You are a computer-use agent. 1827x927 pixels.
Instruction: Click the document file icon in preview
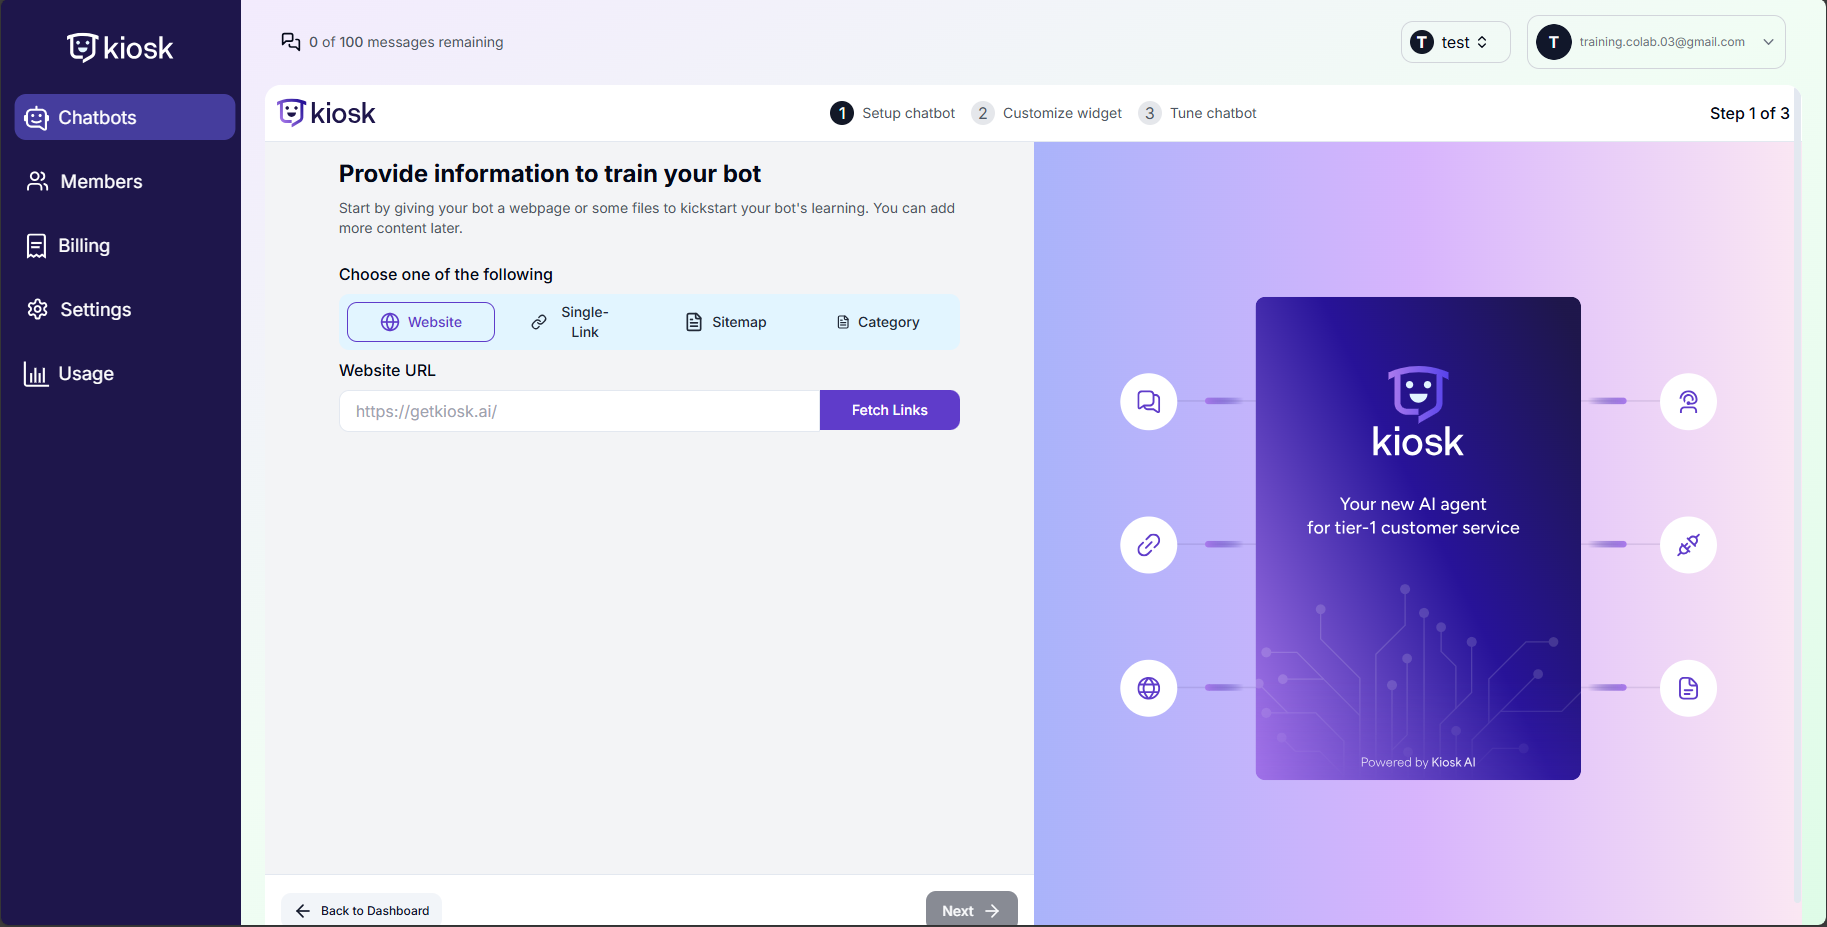(x=1688, y=688)
